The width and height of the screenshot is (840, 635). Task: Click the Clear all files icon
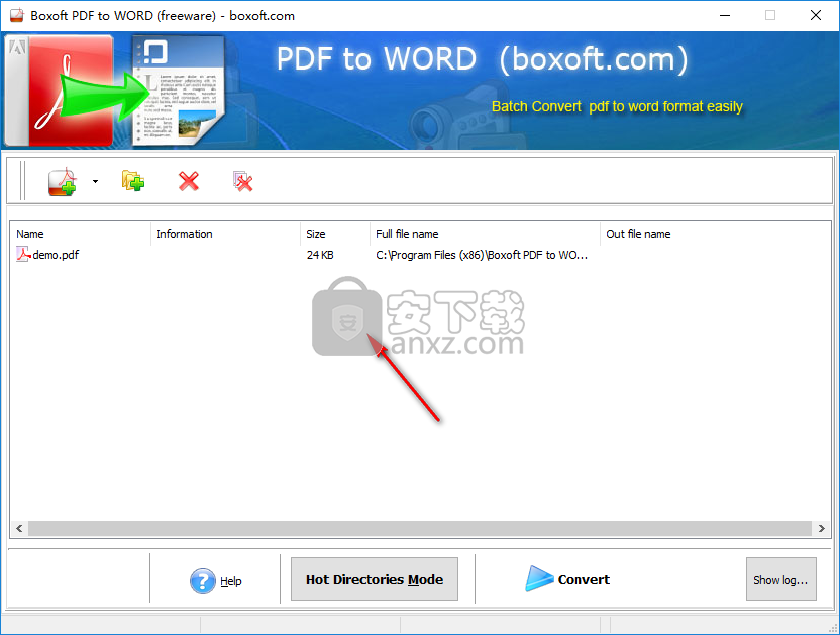pos(243,181)
